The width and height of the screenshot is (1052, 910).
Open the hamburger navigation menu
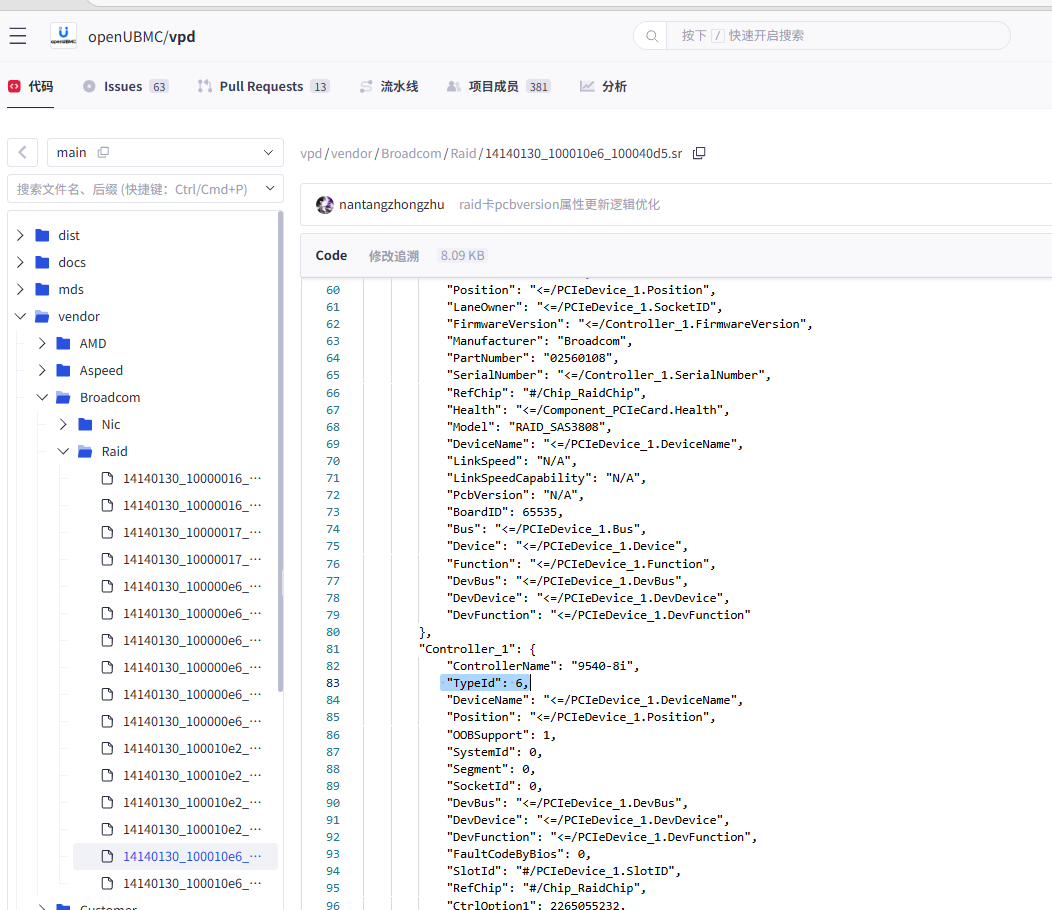pos(18,36)
